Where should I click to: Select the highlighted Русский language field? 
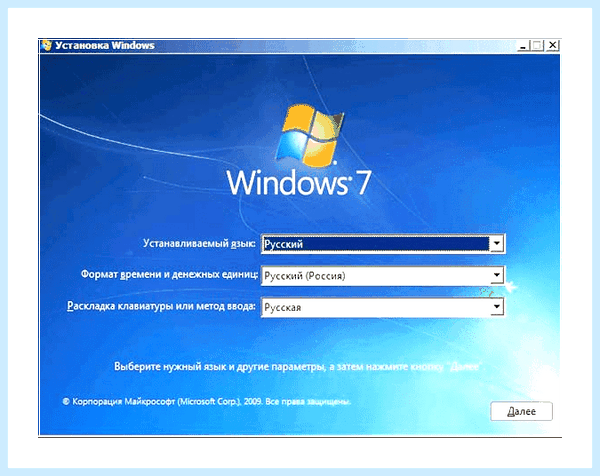(x=383, y=244)
